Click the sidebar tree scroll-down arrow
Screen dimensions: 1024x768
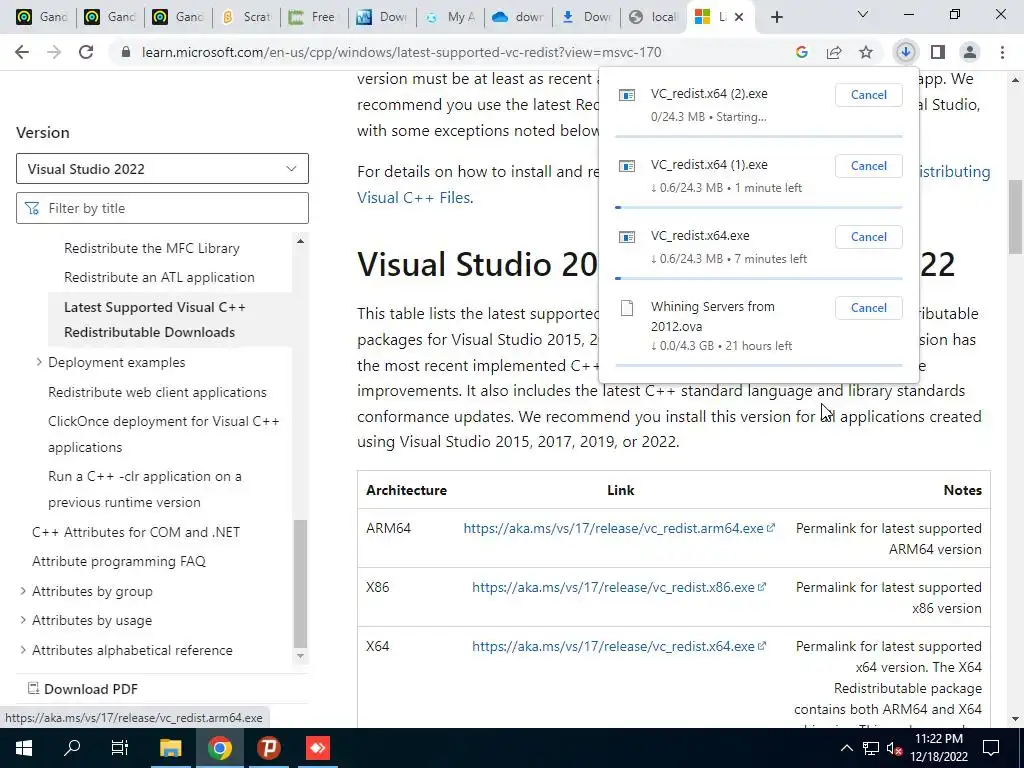[x=300, y=656]
